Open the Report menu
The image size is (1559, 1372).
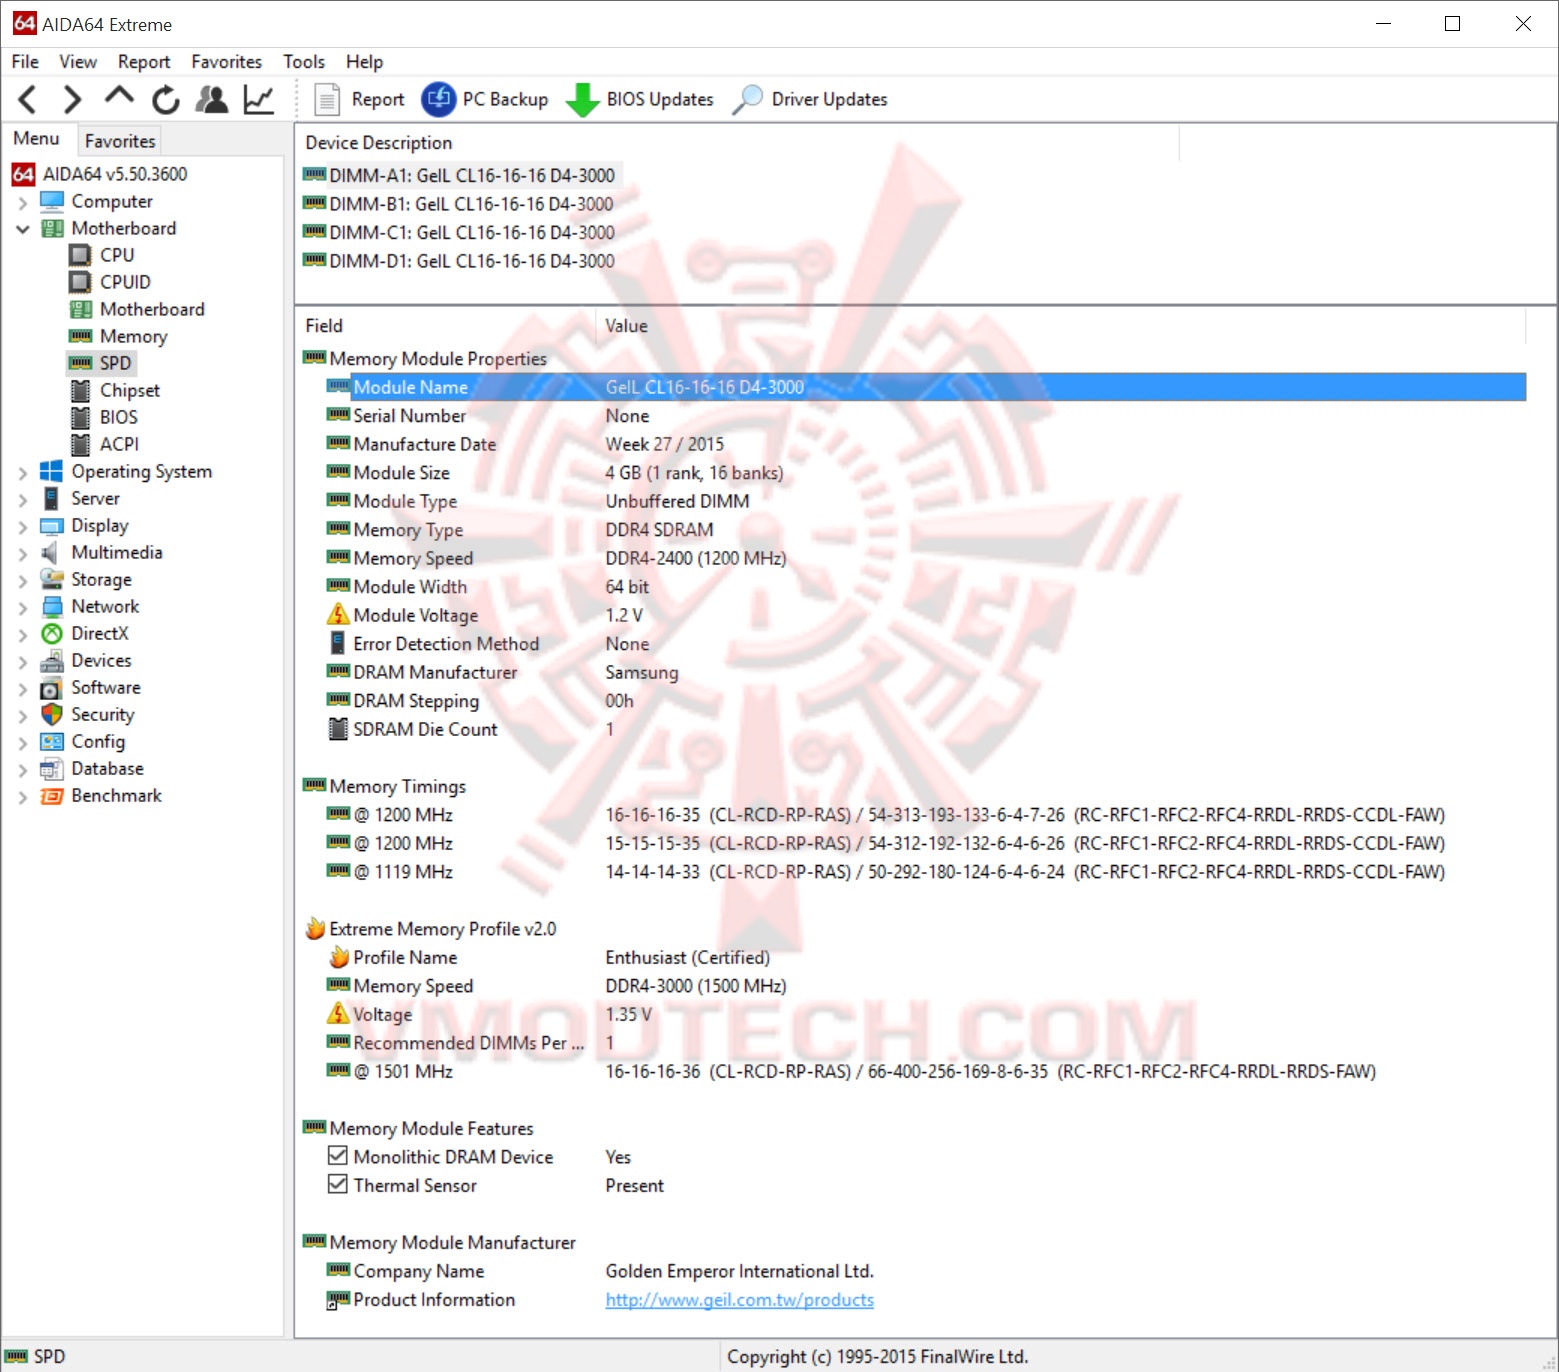point(144,62)
